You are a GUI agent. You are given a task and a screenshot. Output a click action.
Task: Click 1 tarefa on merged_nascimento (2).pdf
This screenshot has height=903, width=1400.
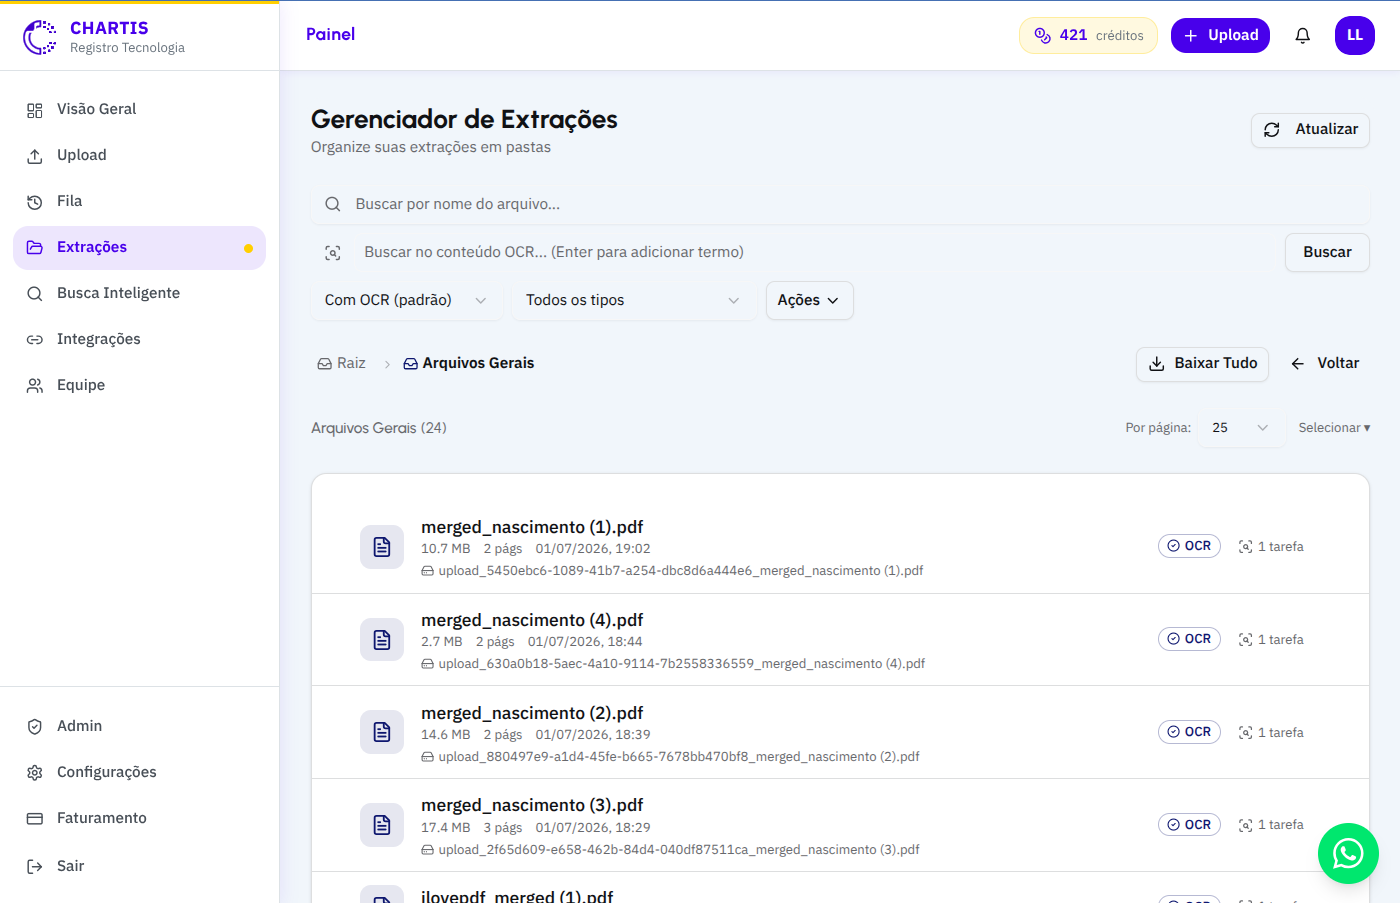1271,732
